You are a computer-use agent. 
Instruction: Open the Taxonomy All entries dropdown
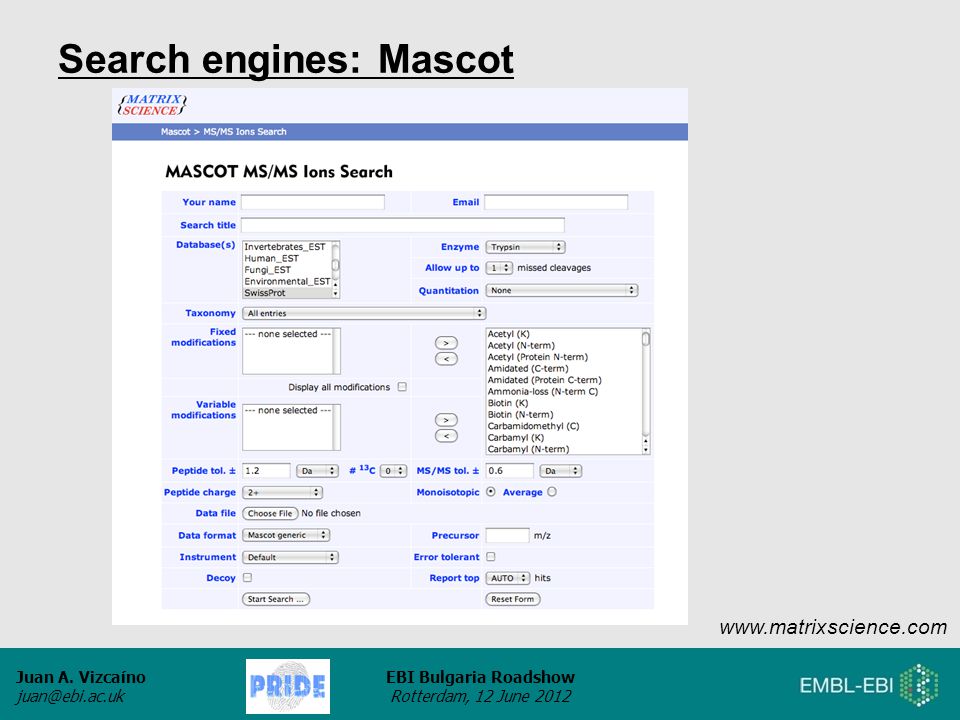click(364, 313)
